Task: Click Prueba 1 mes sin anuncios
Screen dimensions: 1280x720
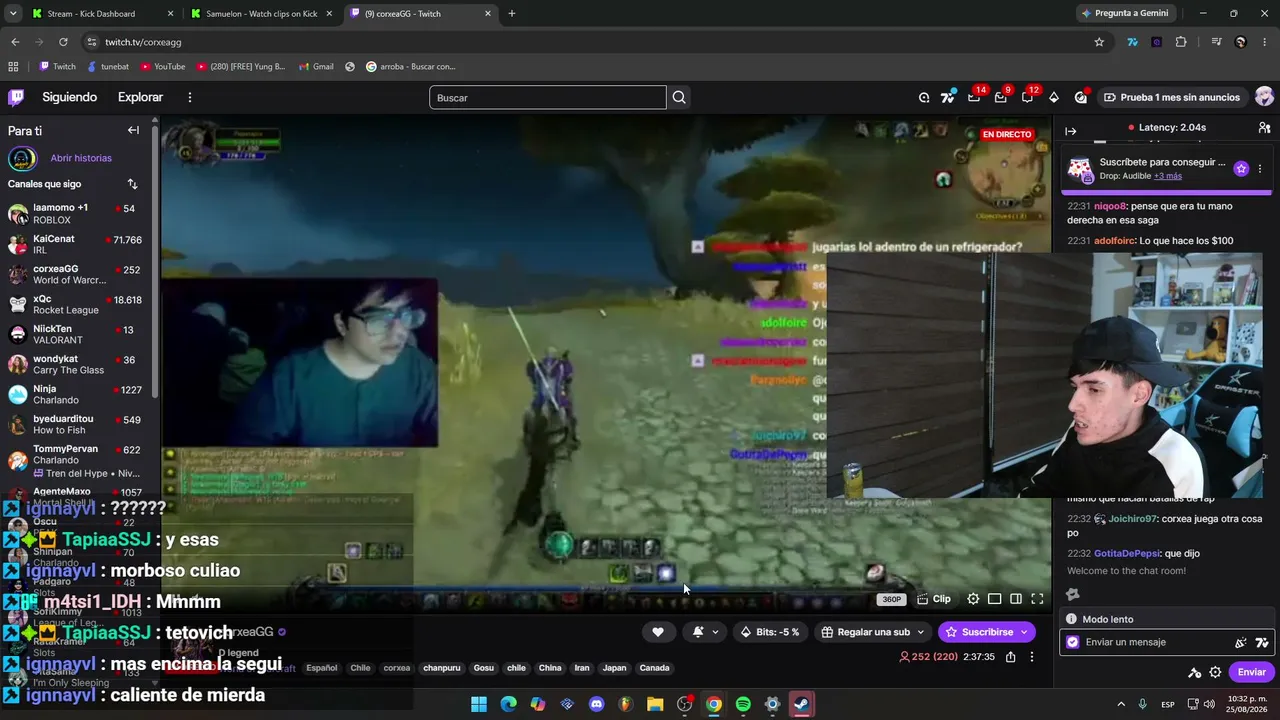Action: tap(1171, 97)
